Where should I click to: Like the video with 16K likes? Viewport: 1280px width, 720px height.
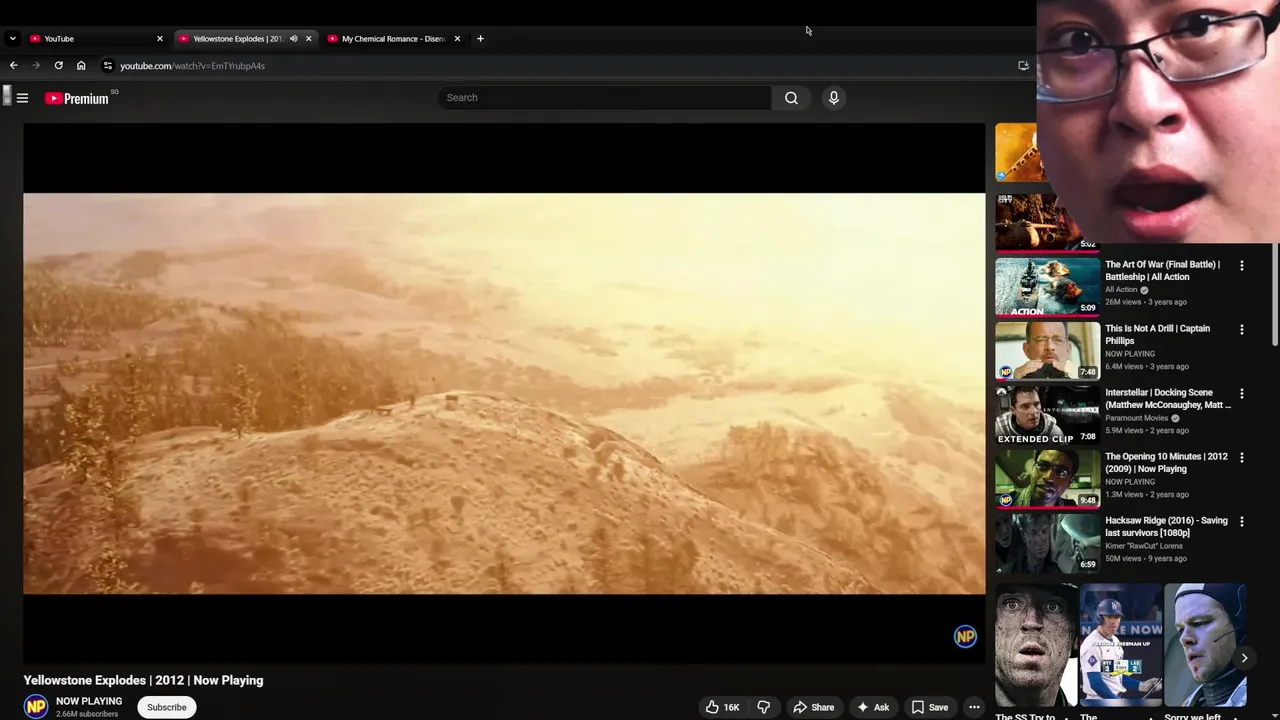click(722, 707)
